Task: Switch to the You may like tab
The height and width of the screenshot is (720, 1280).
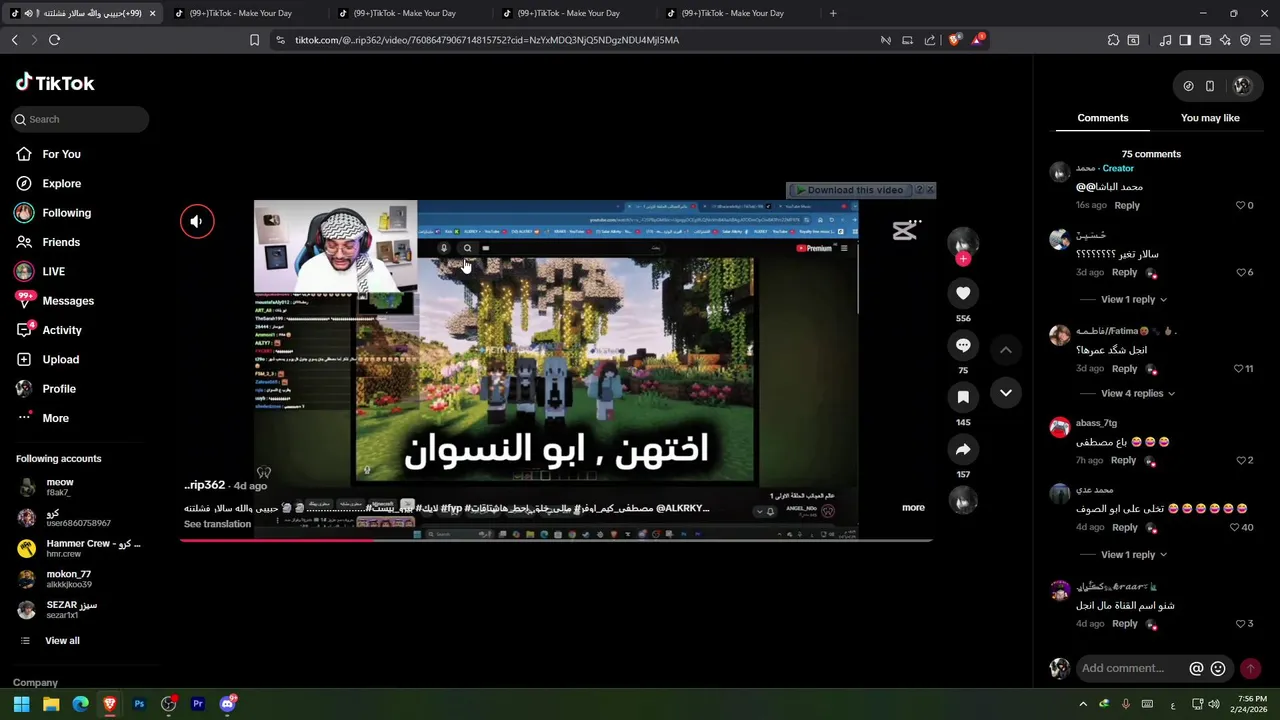Action: pos(1210,118)
